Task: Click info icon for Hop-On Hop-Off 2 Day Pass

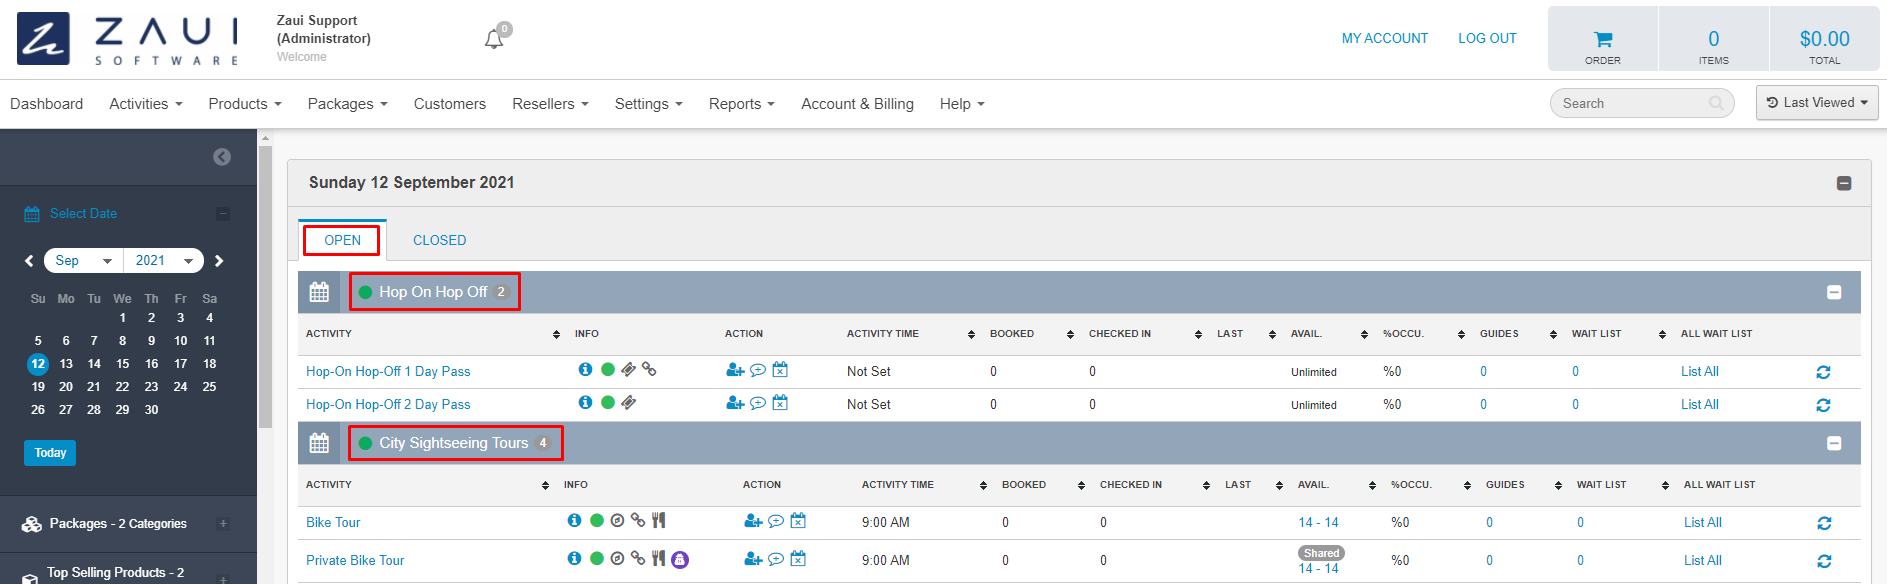Action: (585, 403)
